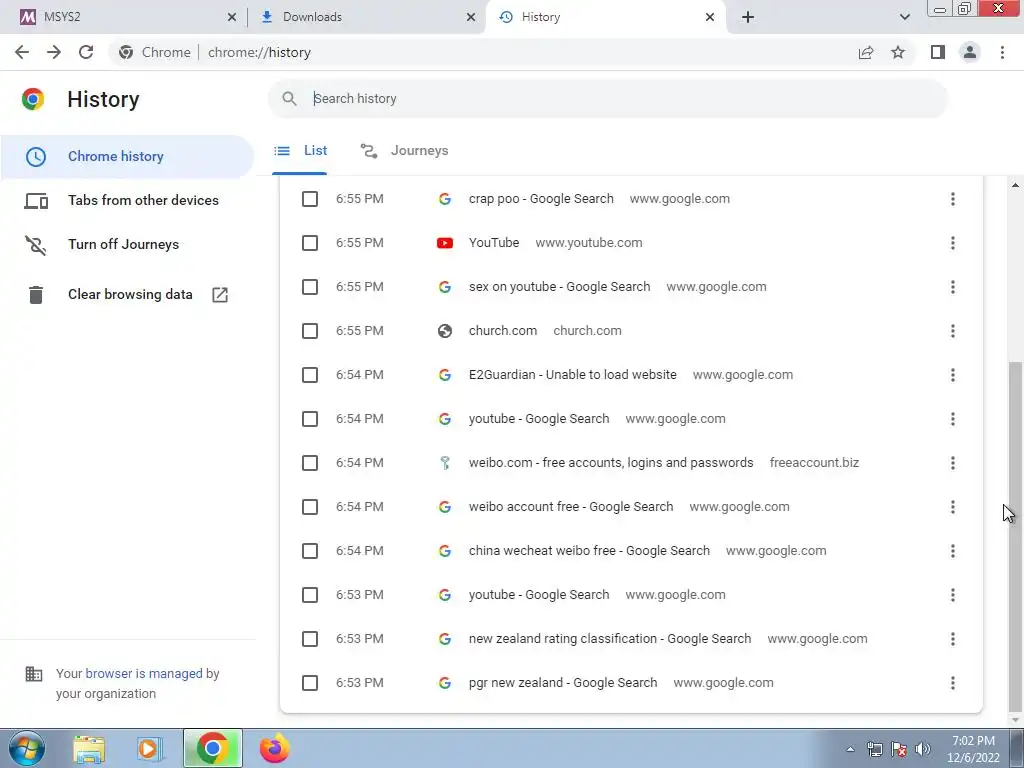
Task: Check the church.com entry checkbox
Action: pos(310,331)
